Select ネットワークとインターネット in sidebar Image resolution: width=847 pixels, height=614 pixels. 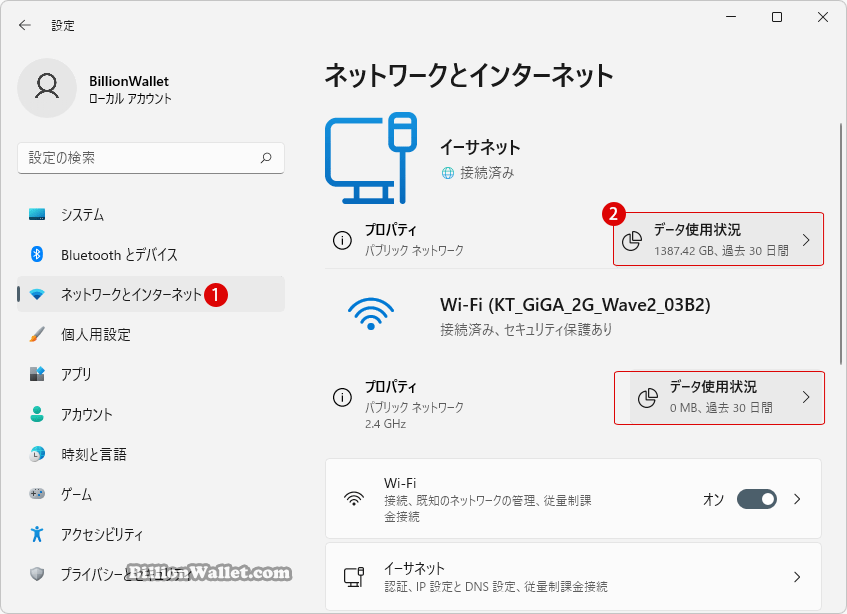pos(151,294)
